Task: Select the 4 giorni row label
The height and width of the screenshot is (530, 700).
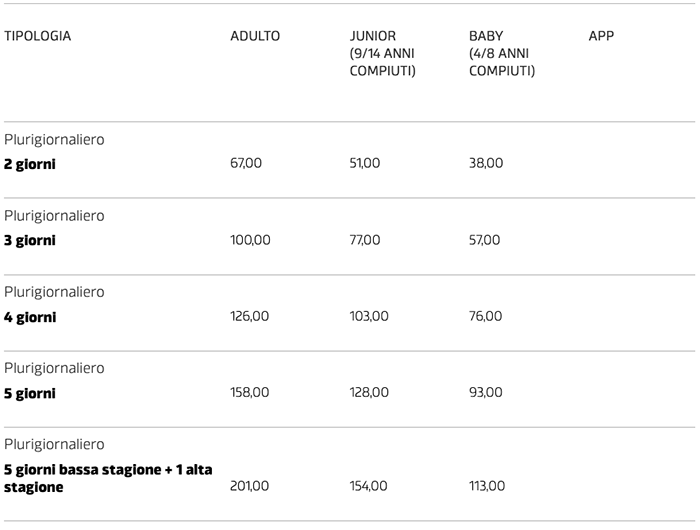Action: 30,316
